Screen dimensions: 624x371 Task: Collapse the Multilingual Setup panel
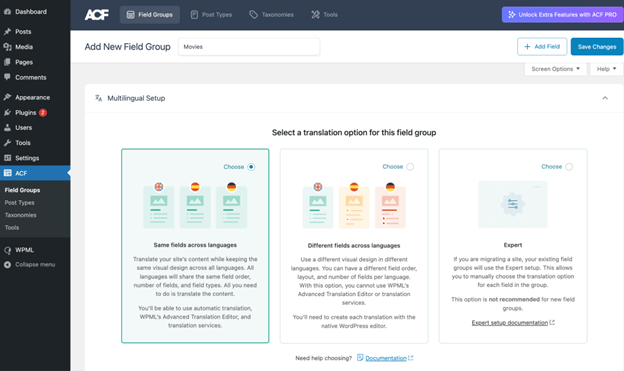coord(605,98)
